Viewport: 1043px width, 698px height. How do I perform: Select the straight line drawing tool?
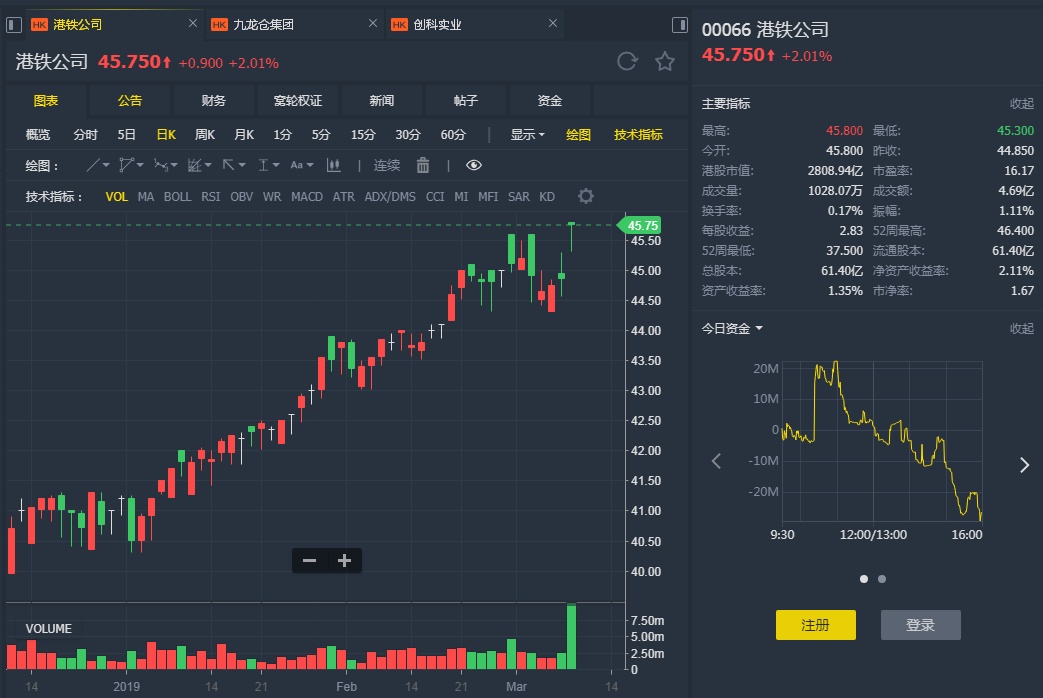(93, 165)
